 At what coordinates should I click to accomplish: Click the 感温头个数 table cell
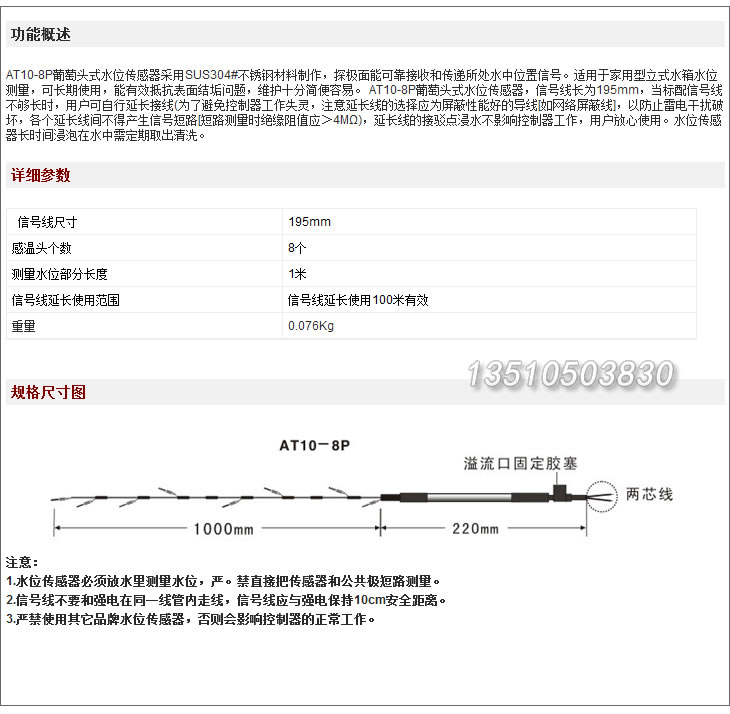[144, 248]
